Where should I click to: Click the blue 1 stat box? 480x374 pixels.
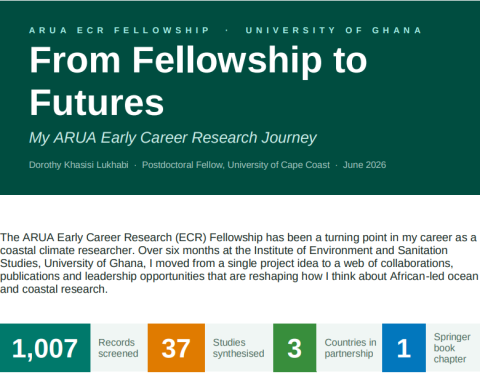(x=404, y=348)
